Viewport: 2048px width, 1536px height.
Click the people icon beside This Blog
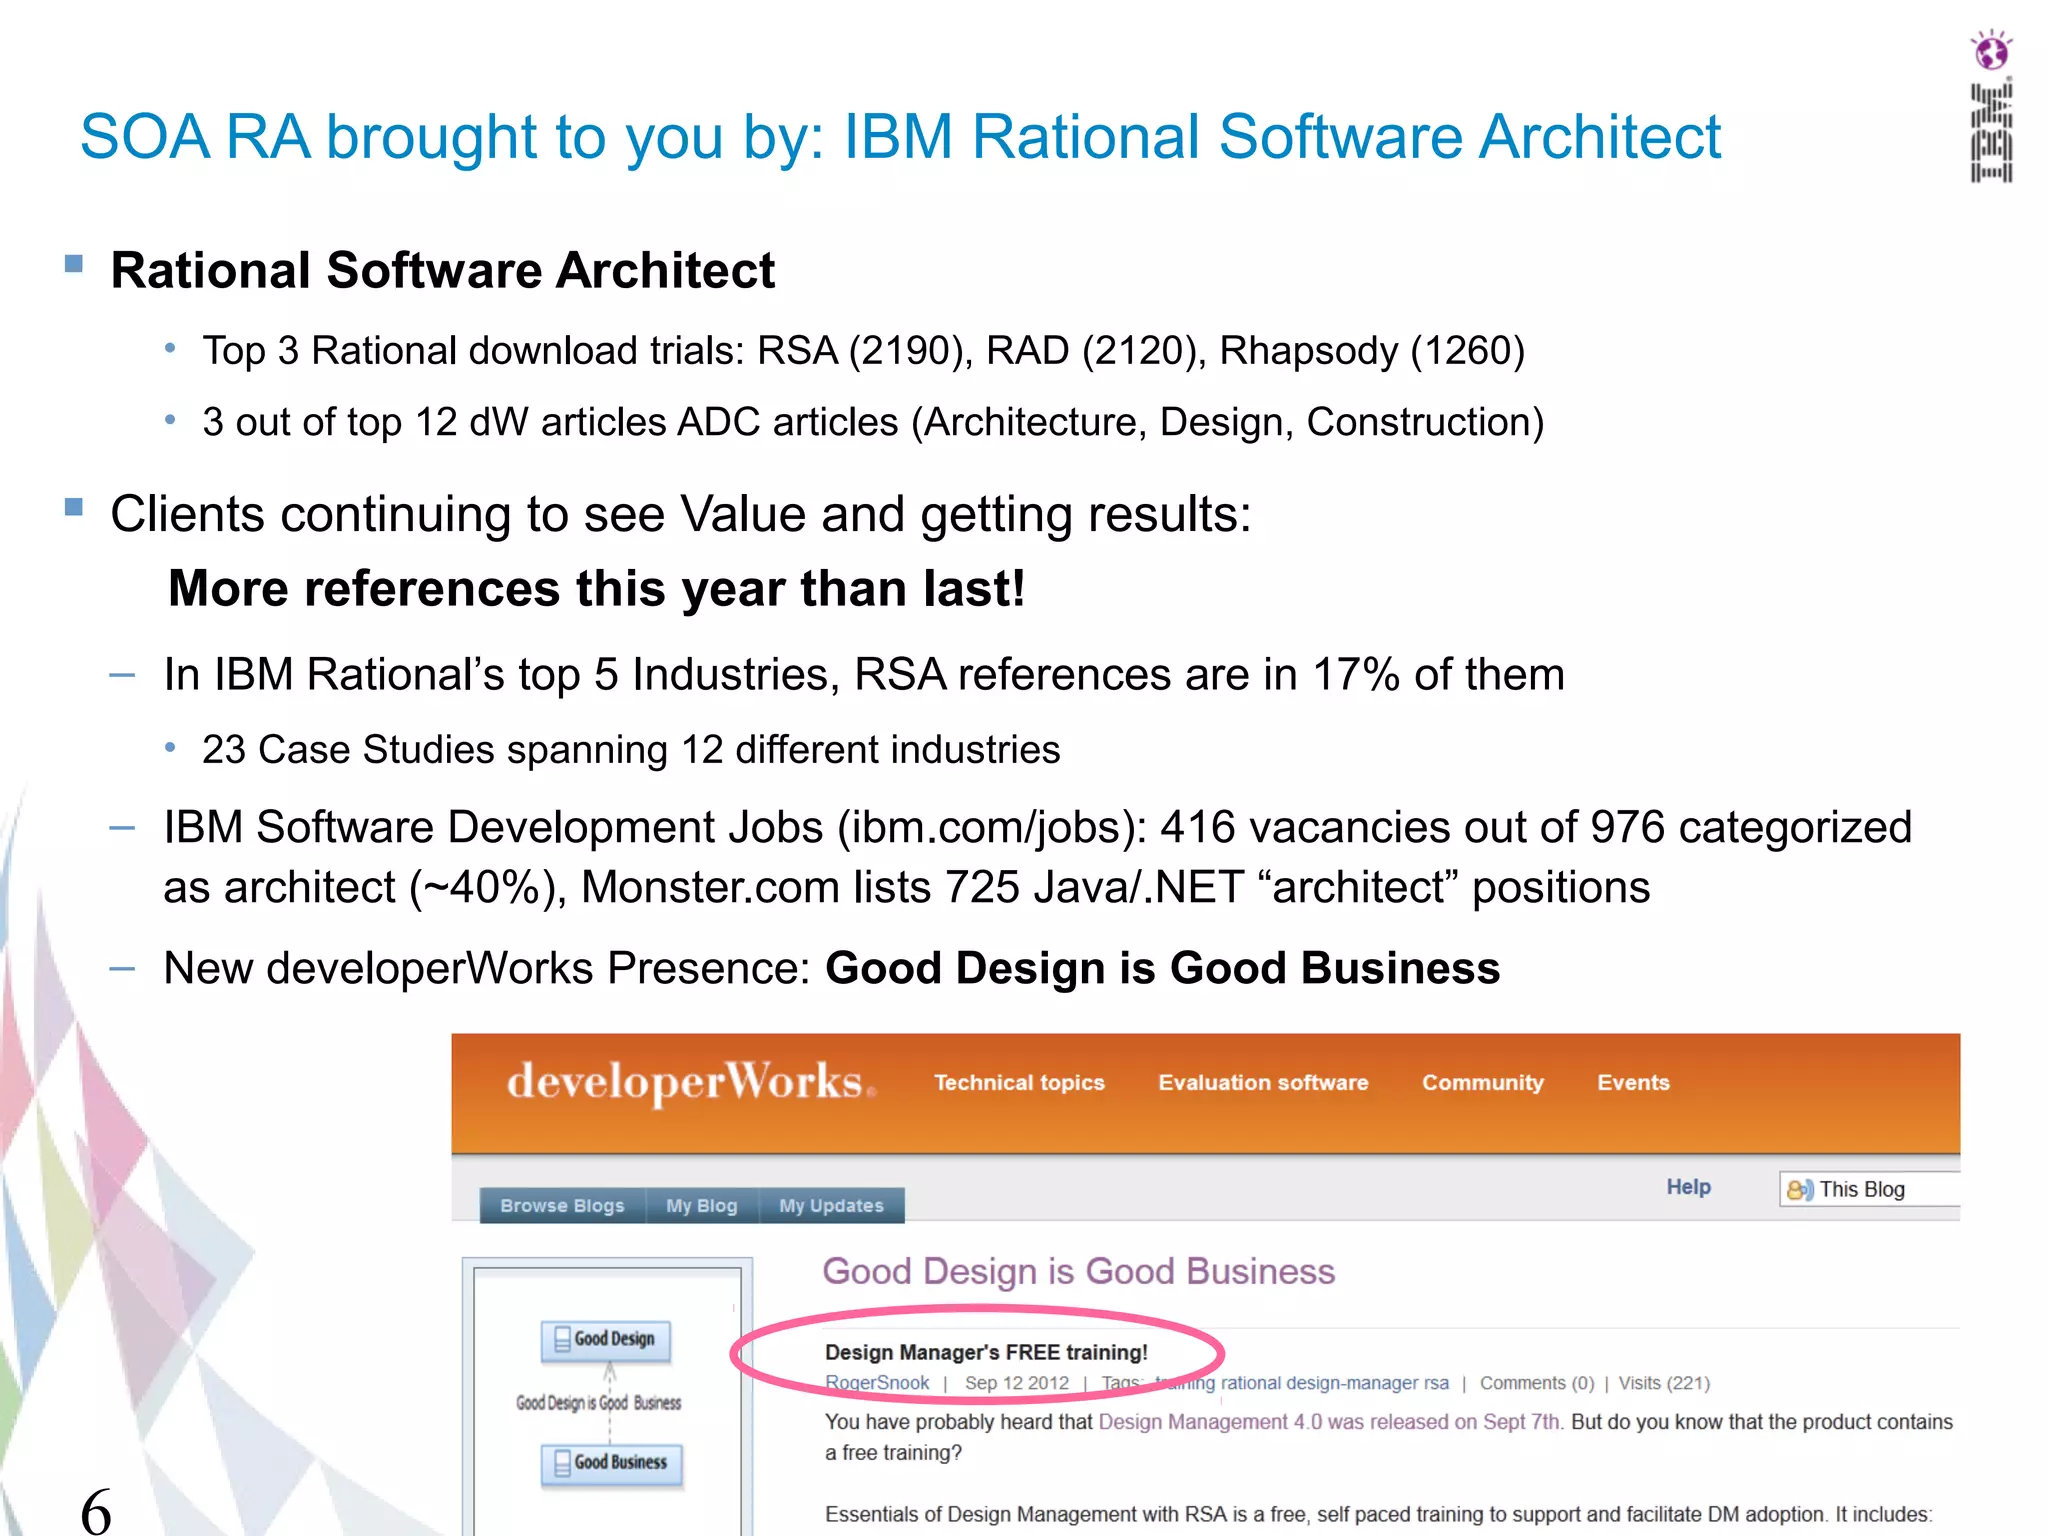click(x=1799, y=1189)
